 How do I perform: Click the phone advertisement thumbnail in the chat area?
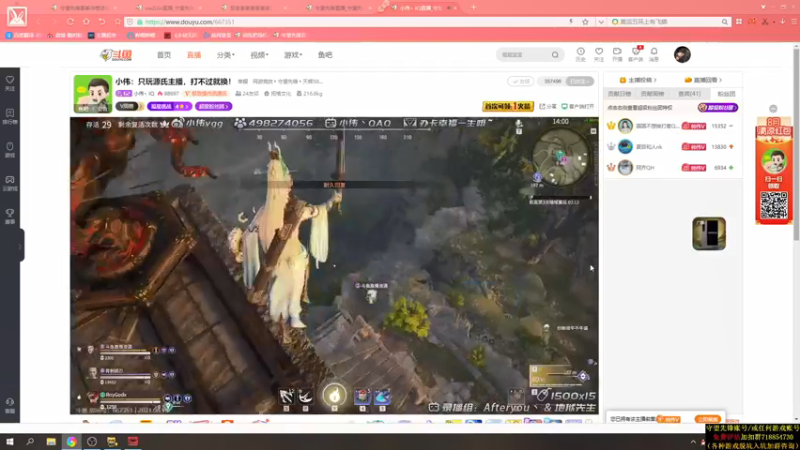(709, 234)
